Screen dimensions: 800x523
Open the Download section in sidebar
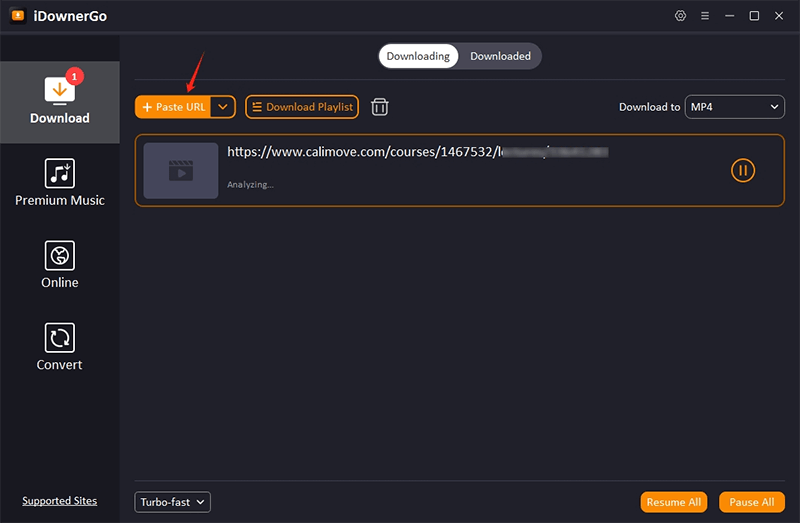pos(59,101)
